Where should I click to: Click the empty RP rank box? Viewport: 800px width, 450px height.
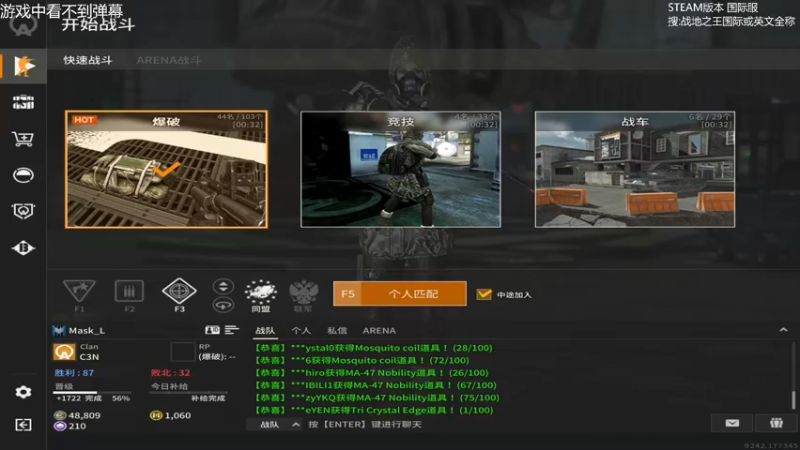(183, 352)
